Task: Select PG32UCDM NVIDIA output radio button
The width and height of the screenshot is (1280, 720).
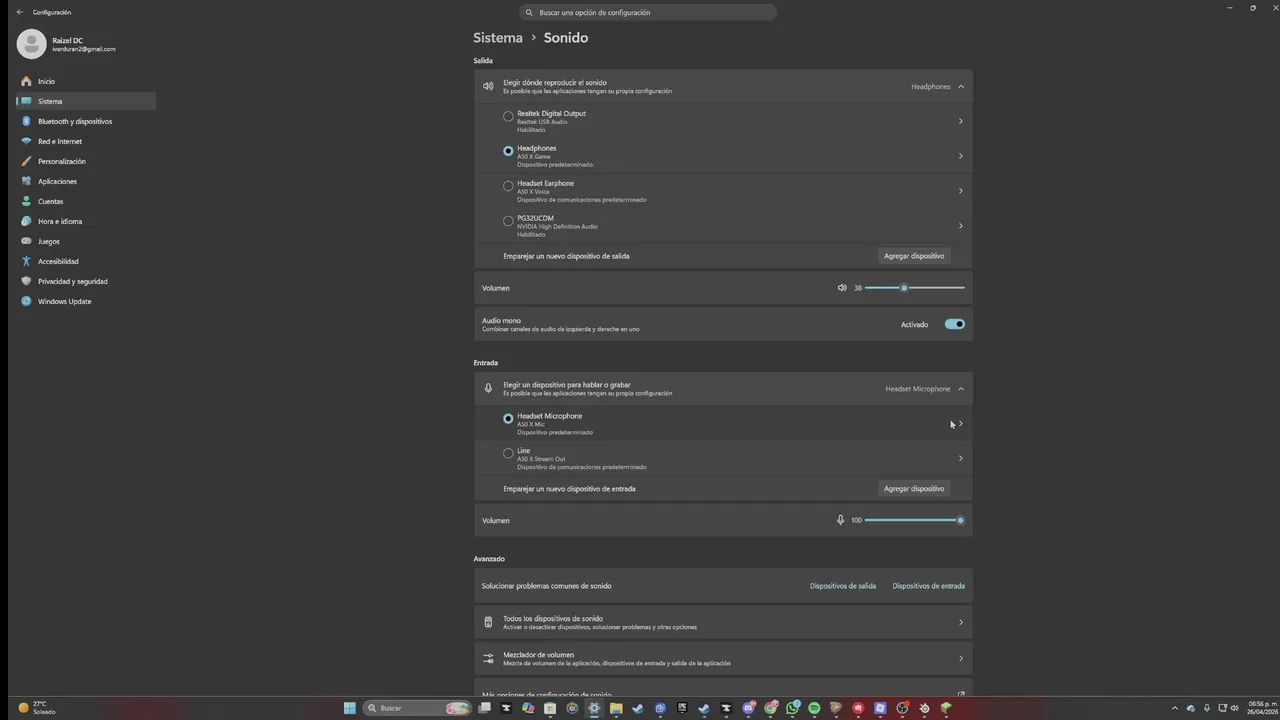Action: pyautogui.click(x=508, y=221)
